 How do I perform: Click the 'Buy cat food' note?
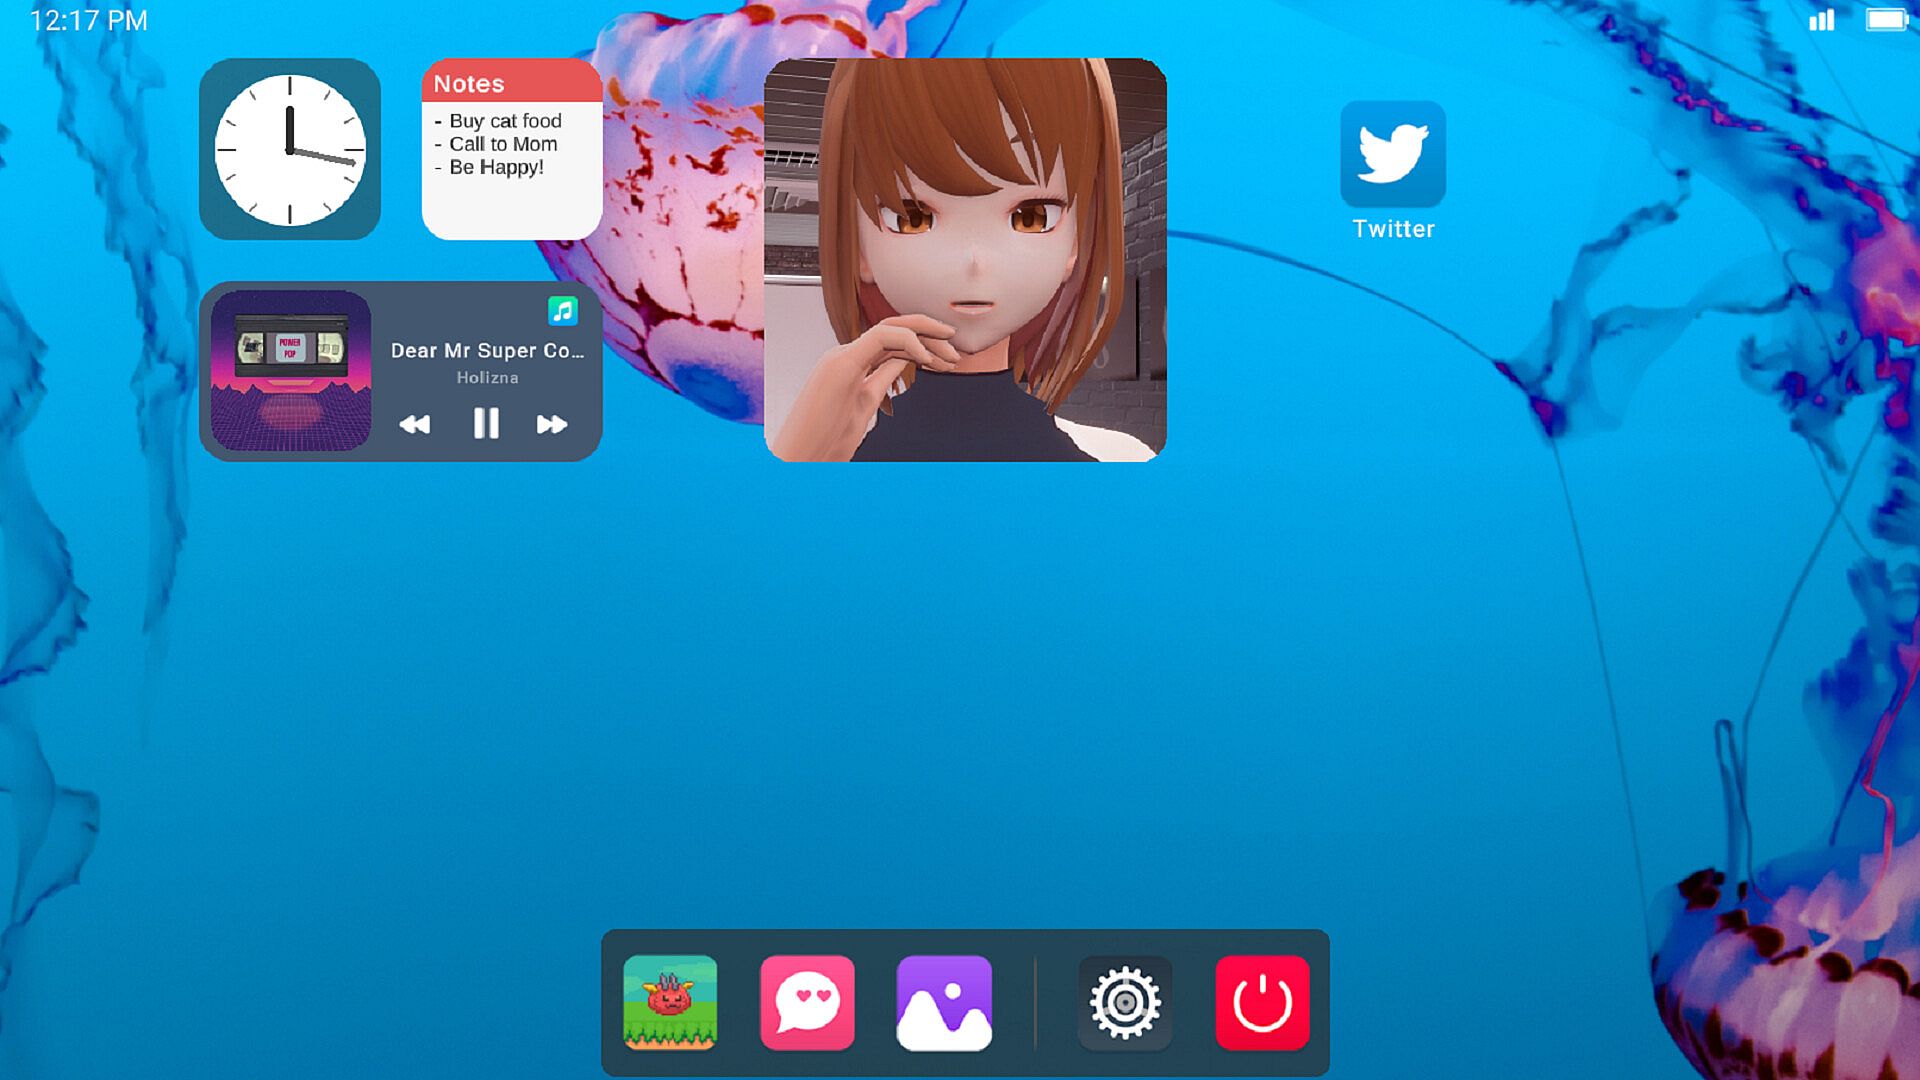[x=504, y=121]
